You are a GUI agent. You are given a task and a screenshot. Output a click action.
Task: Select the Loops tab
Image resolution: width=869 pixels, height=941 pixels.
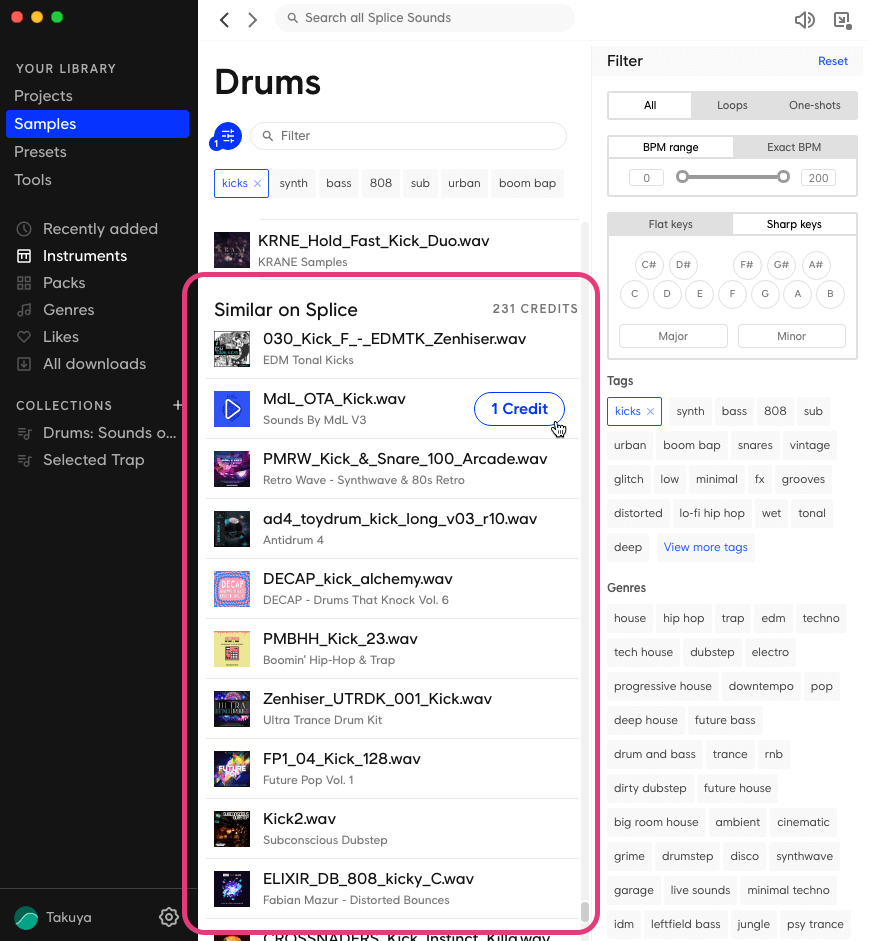coord(732,104)
